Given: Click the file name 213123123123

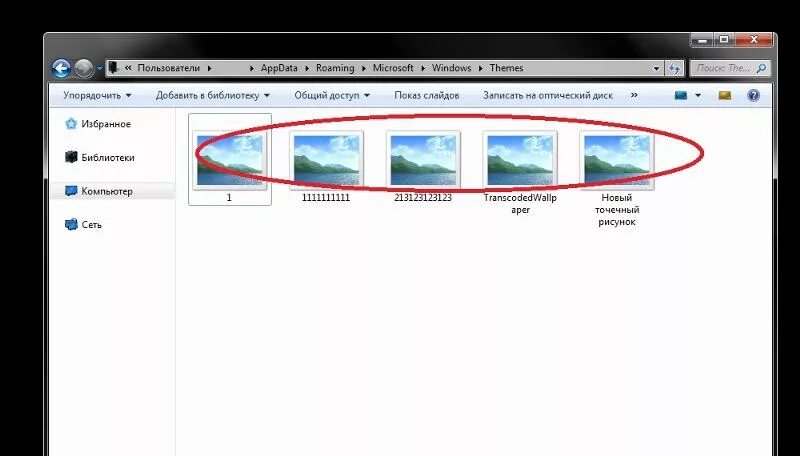Looking at the screenshot, I should click(x=422, y=198).
